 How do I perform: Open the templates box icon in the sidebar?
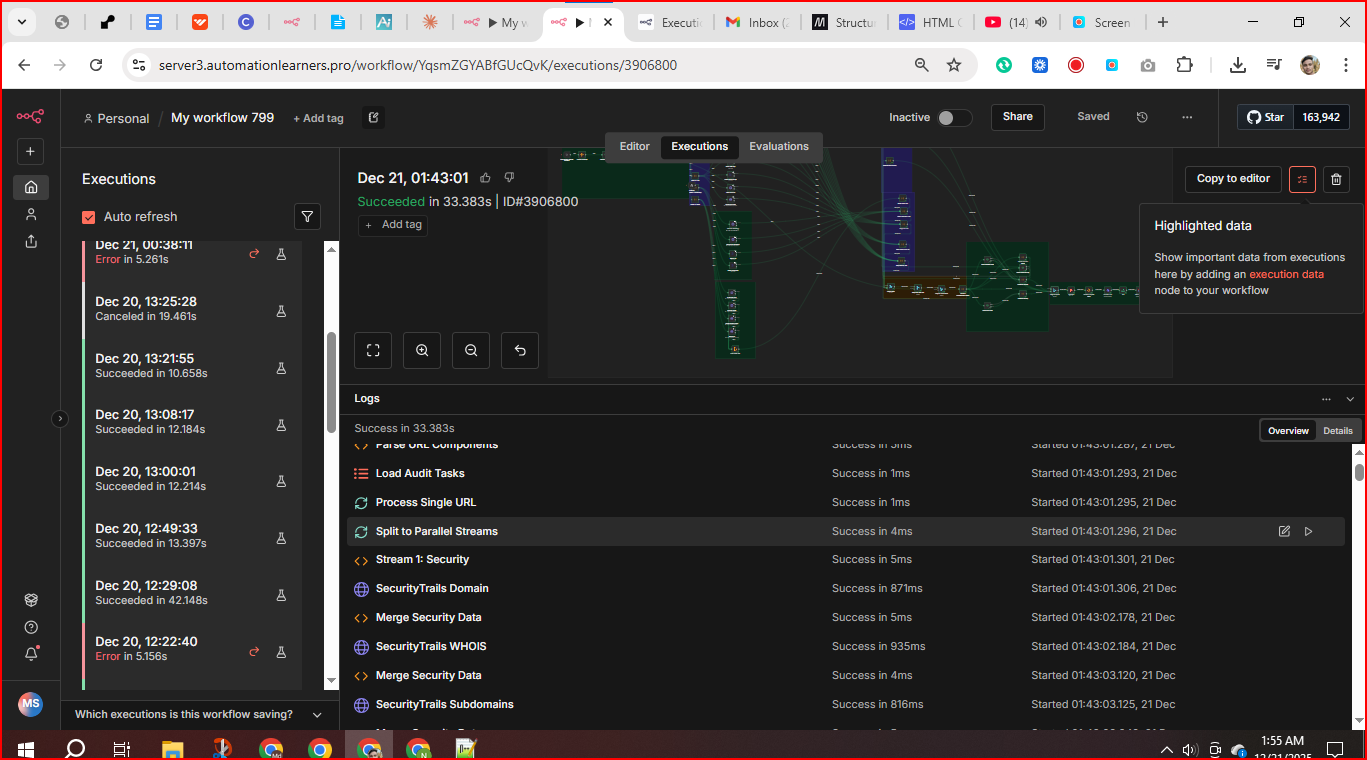31,600
